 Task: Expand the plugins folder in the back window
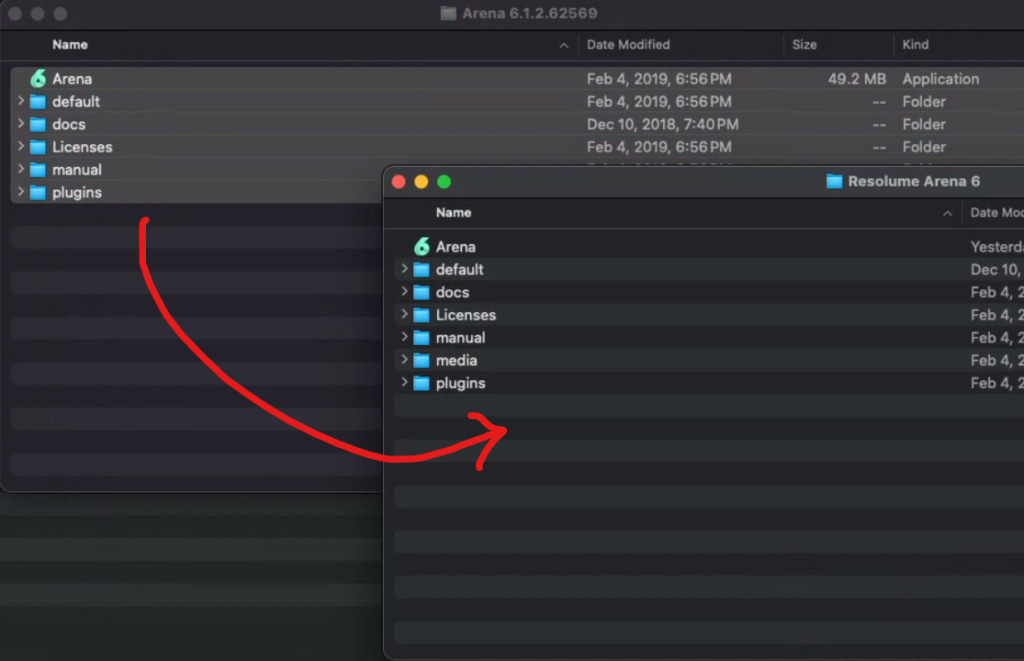coord(21,192)
